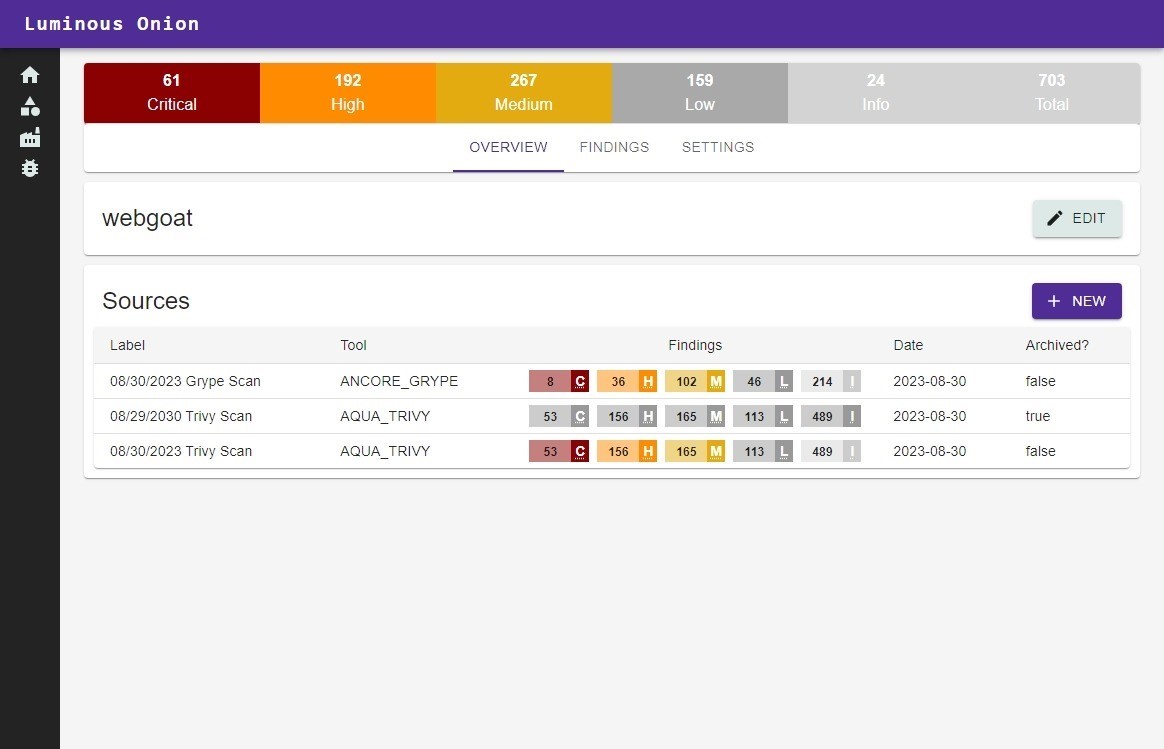The height and width of the screenshot is (749, 1164).
Task: Click archived value true in 08/29/2030 row
Action: point(1038,416)
